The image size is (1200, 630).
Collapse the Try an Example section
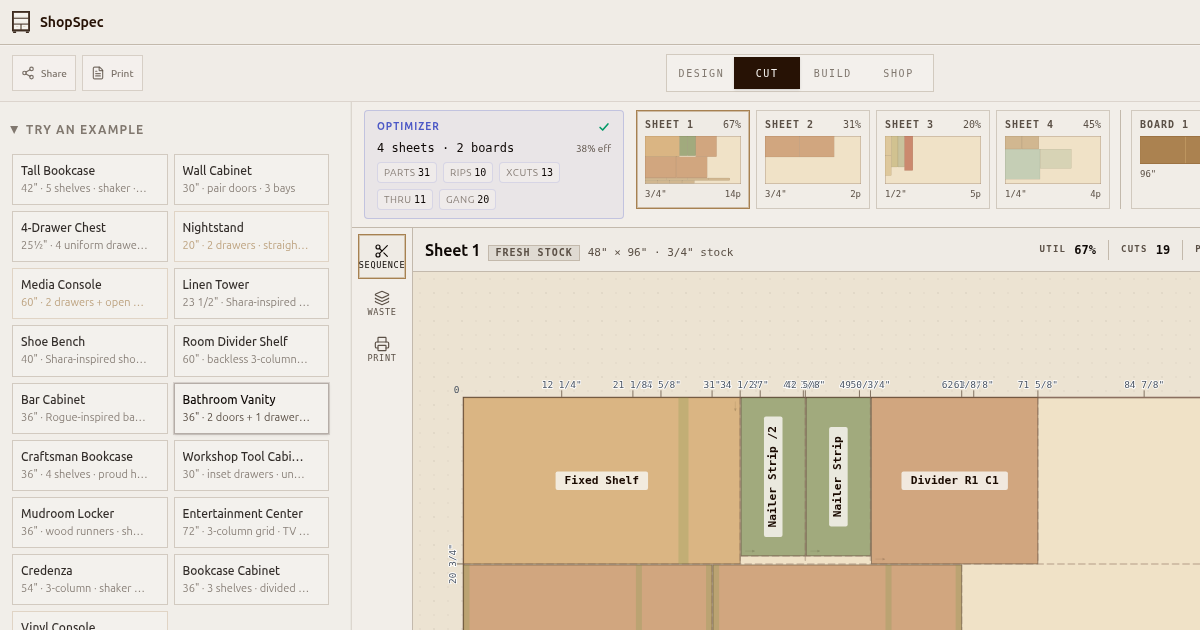[77, 130]
